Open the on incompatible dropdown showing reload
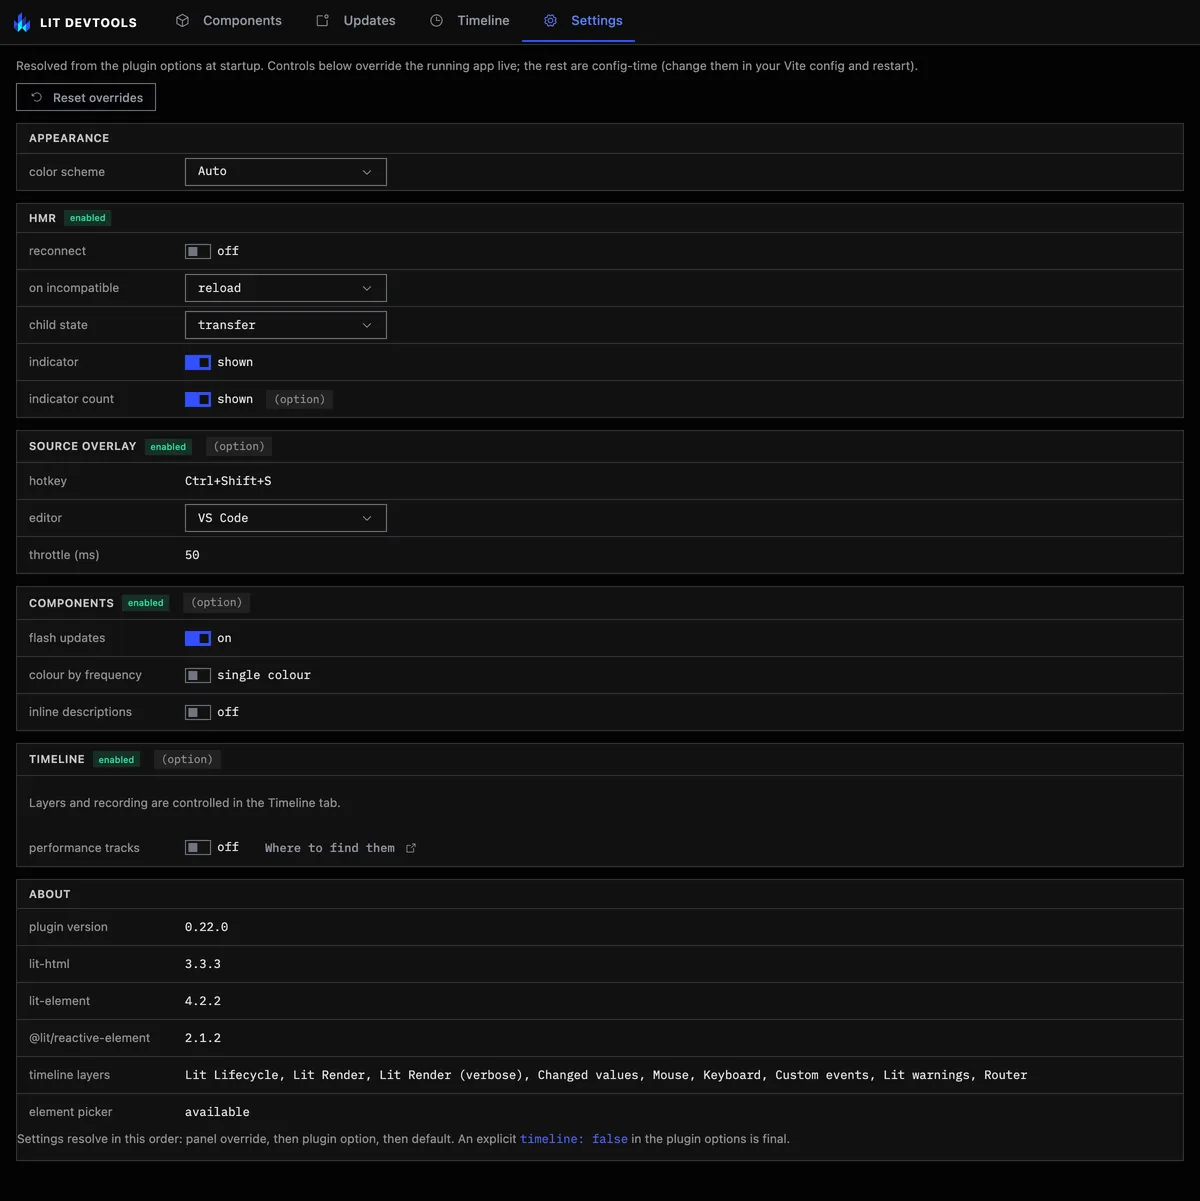This screenshot has height=1201, width=1200. click(286, 288)
